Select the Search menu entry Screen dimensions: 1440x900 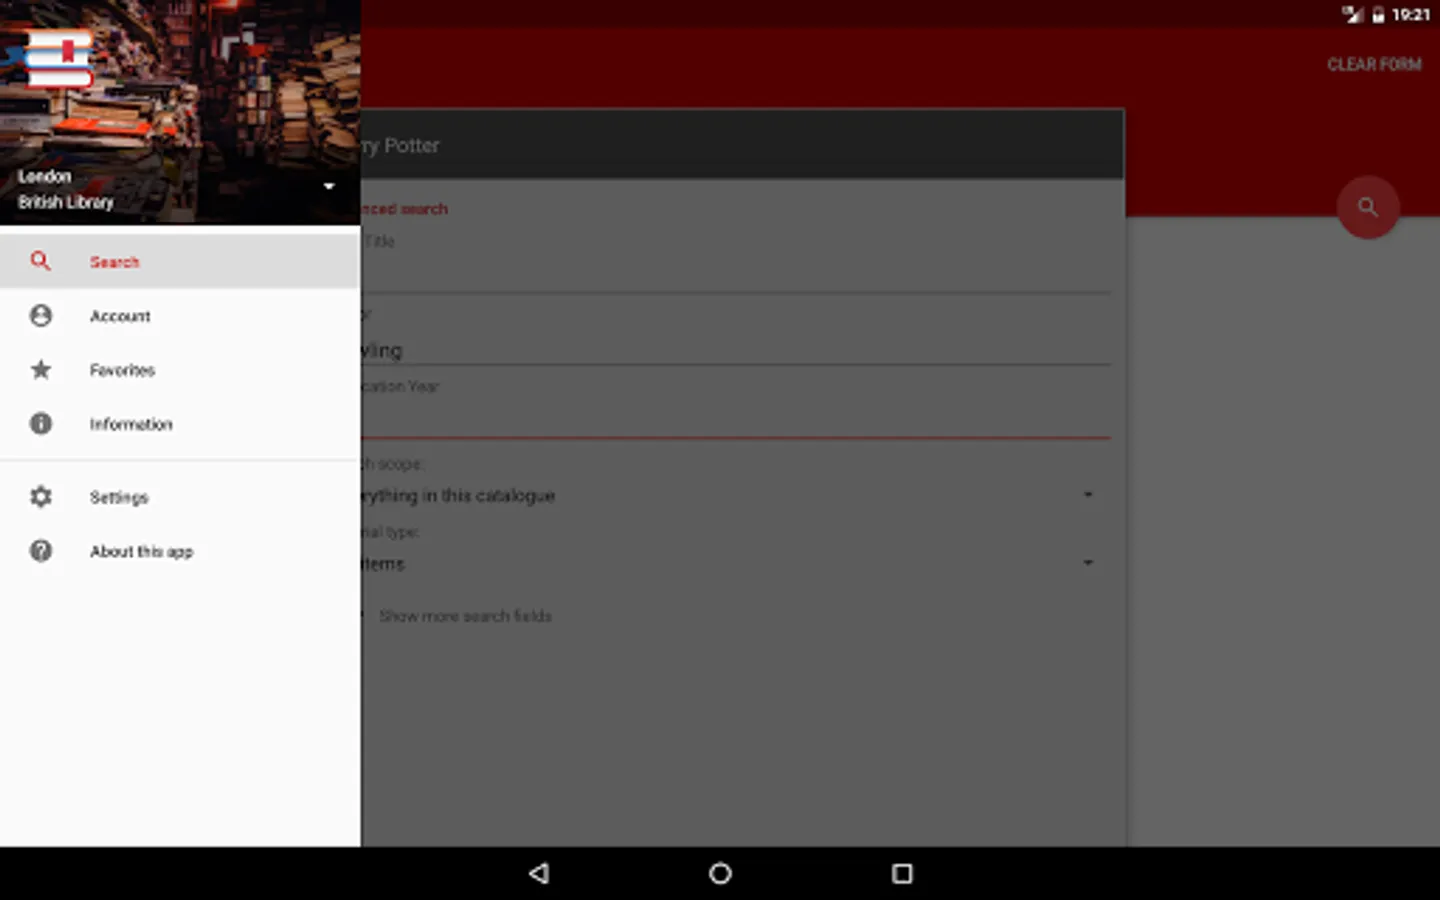tap(180, 261)
